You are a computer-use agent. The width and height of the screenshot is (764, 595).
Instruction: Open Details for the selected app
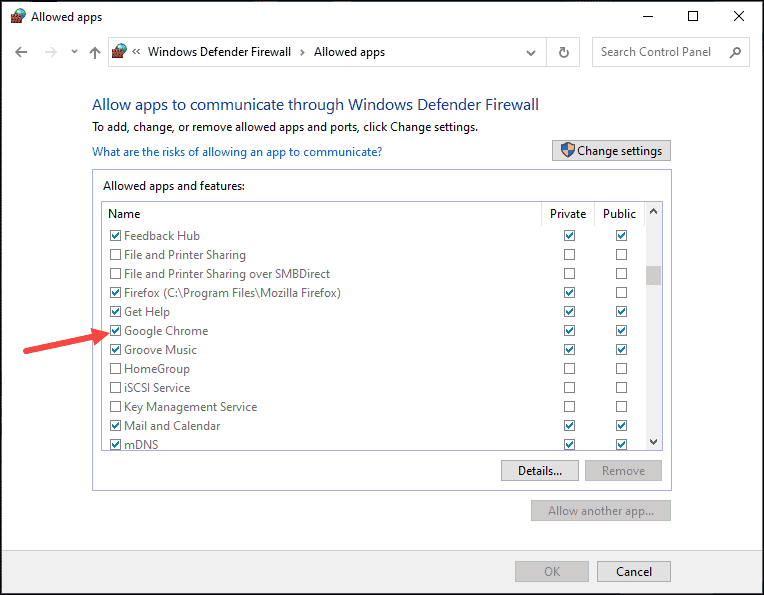click(540, 471)
